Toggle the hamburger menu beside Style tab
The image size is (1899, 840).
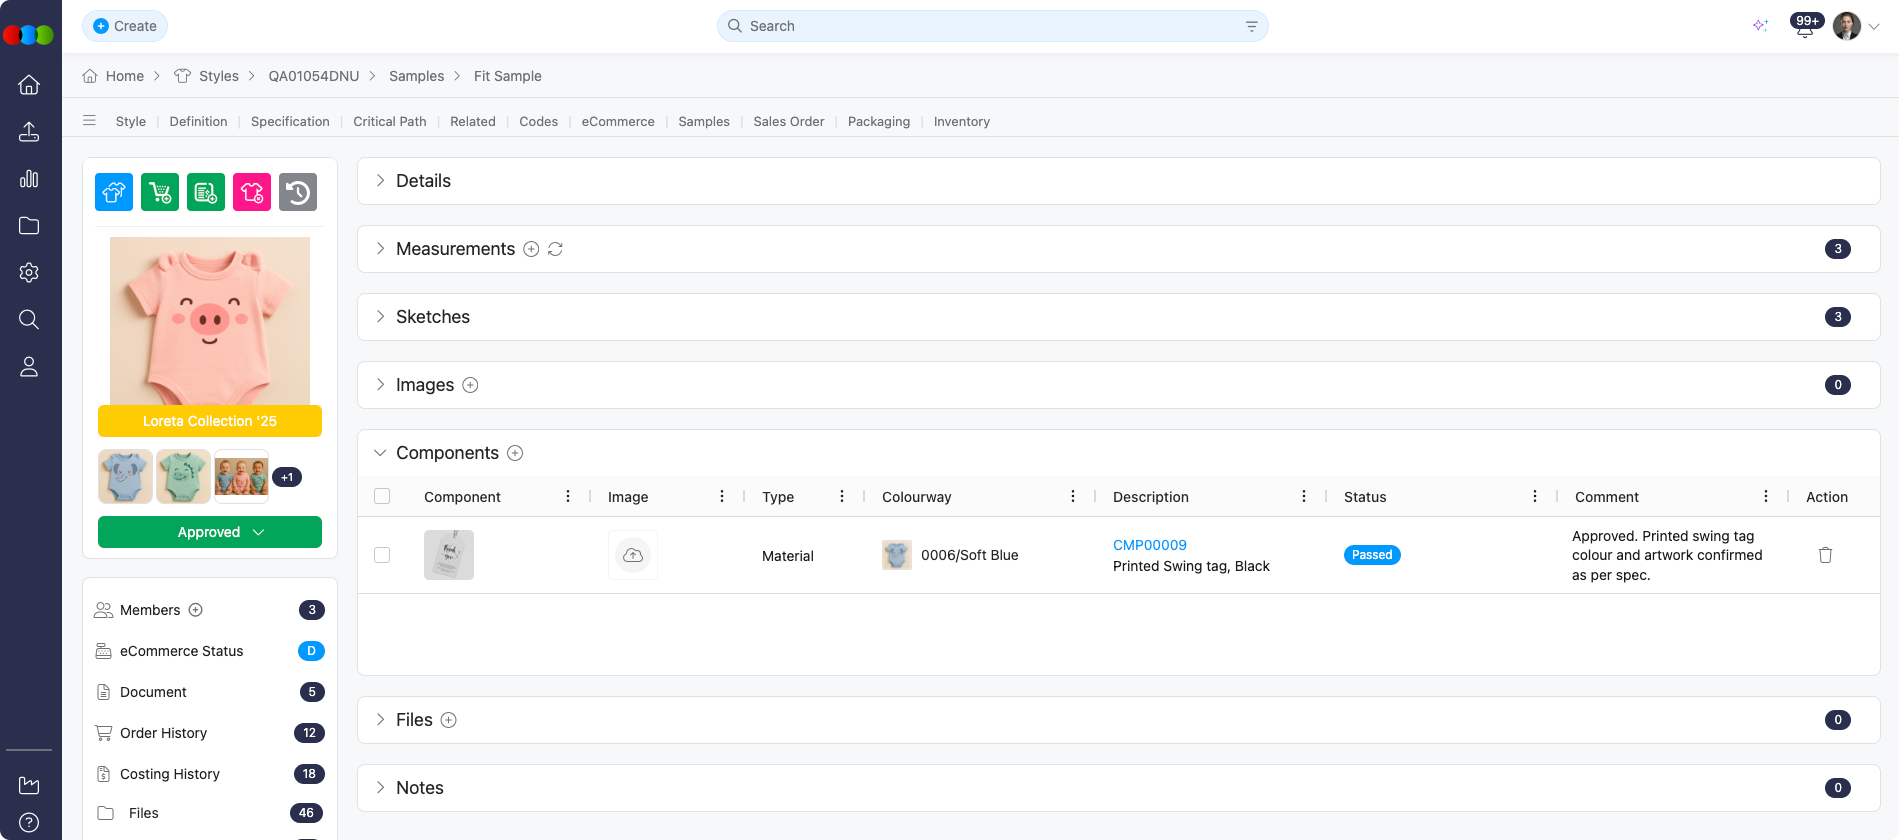[89, 121]
